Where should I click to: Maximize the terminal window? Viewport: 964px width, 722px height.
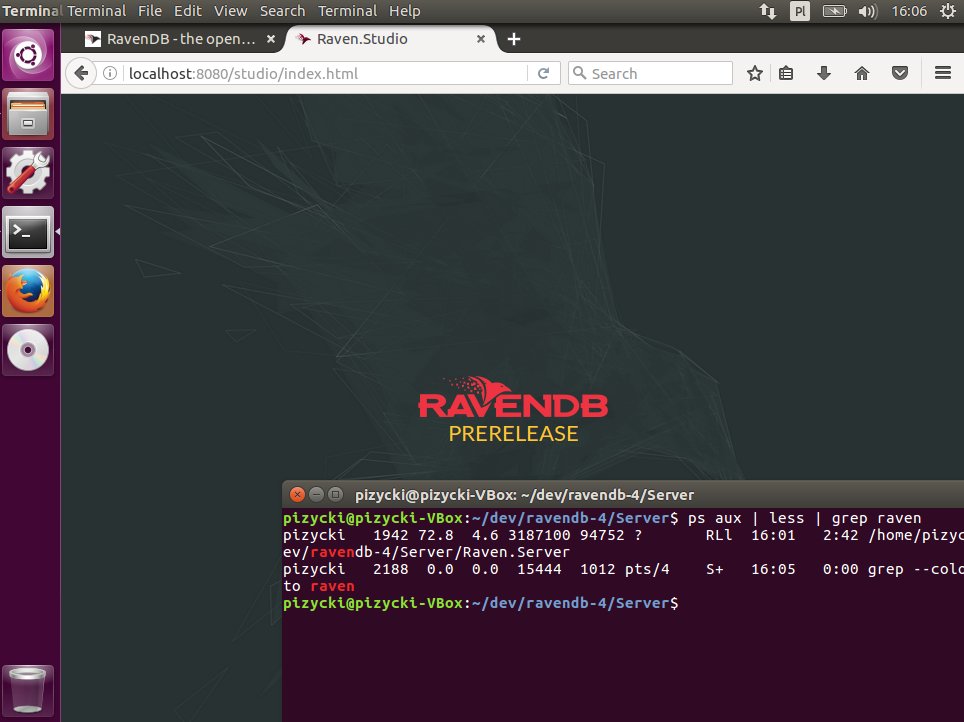[x=335, y=494]
